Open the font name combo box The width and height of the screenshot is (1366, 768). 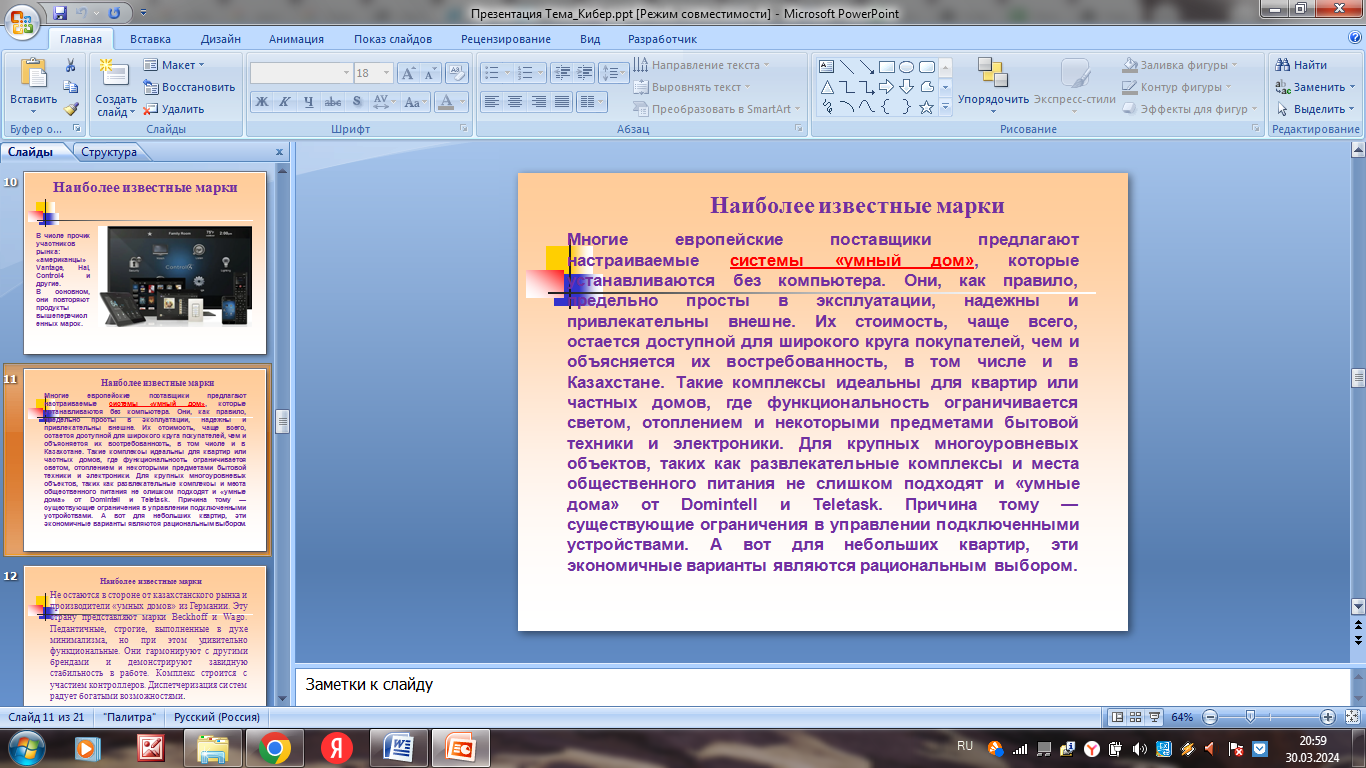click(301, 73)
